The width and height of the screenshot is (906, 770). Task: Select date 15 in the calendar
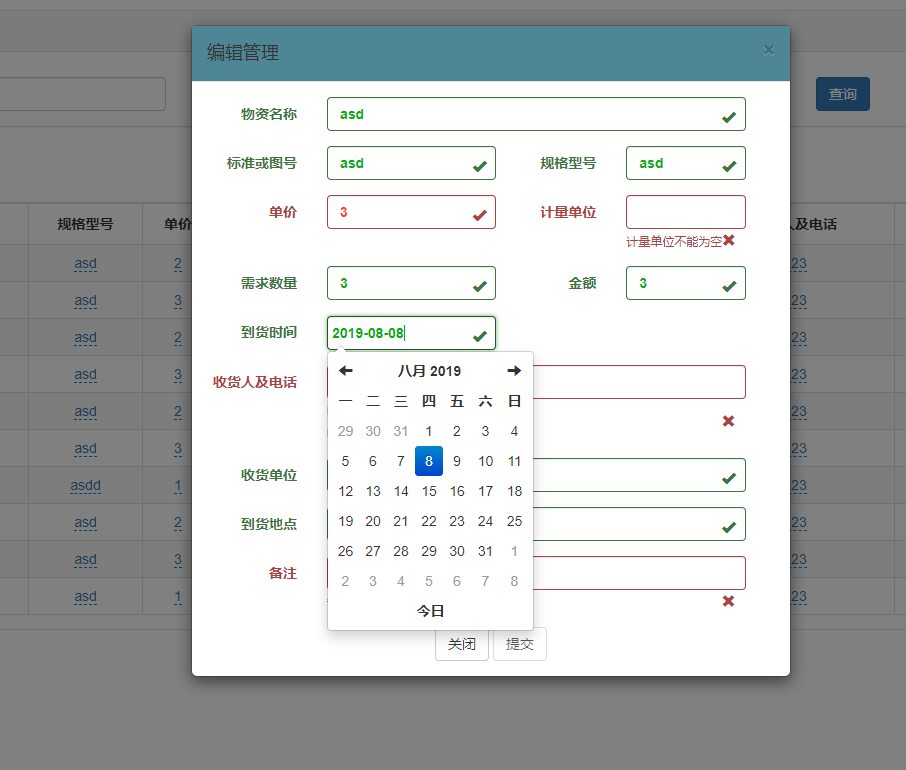pyautogui.click(x=428, y=491)
